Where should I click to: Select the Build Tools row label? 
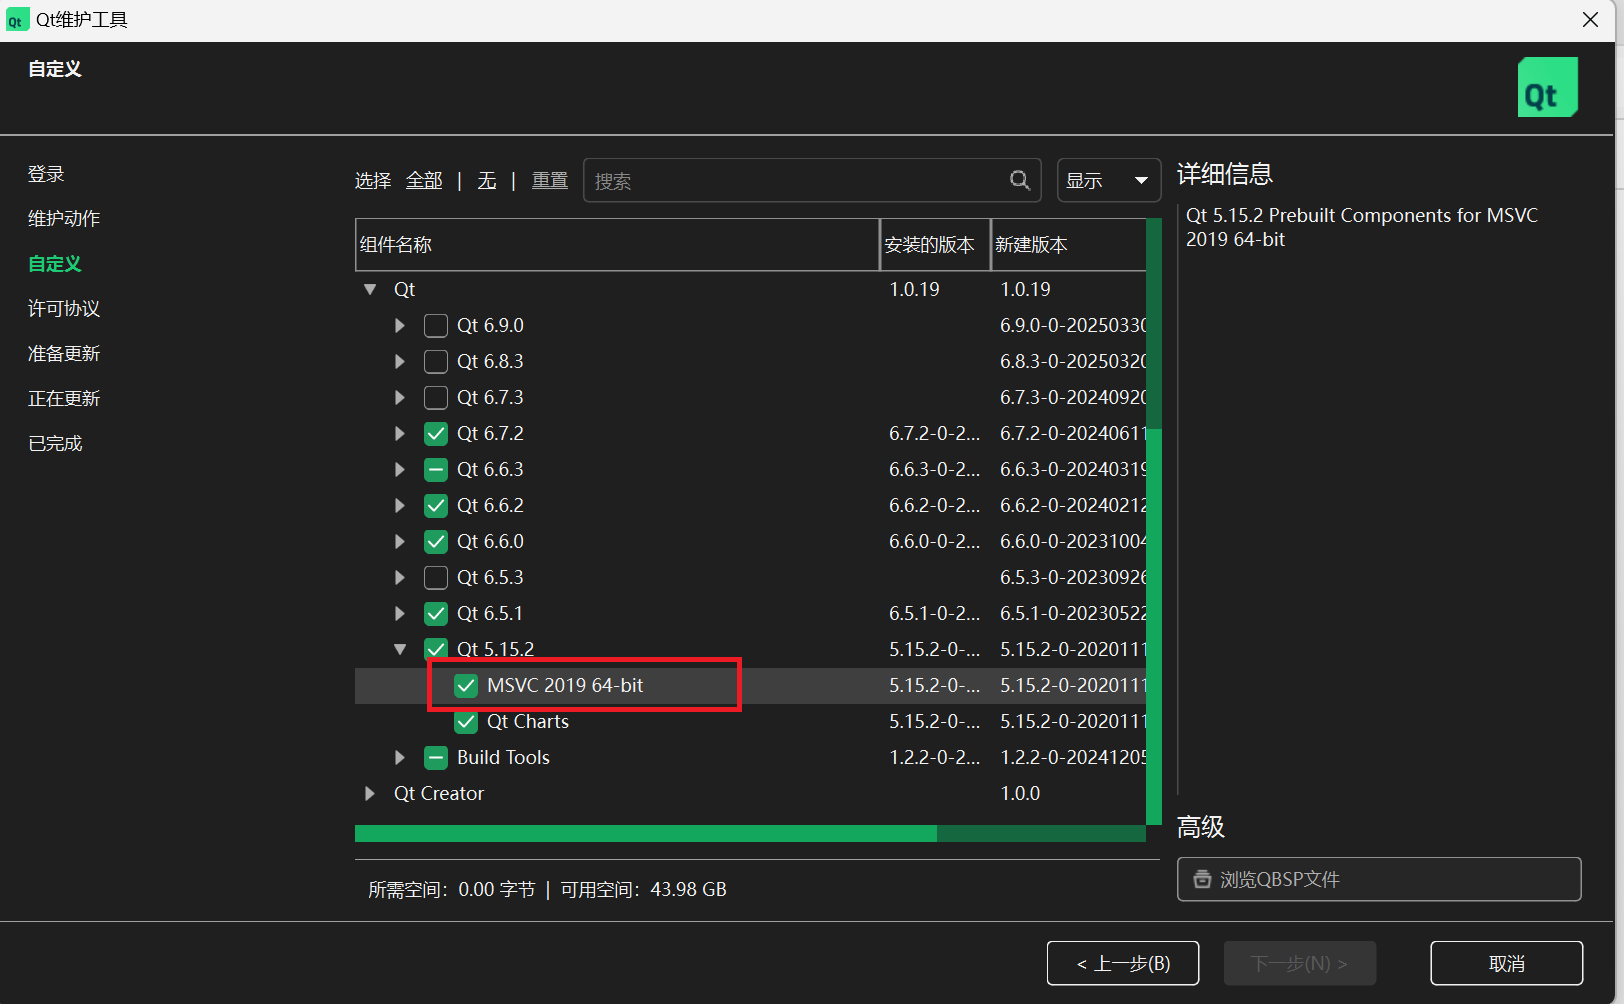pyautogui.click(x=503, y=758)
